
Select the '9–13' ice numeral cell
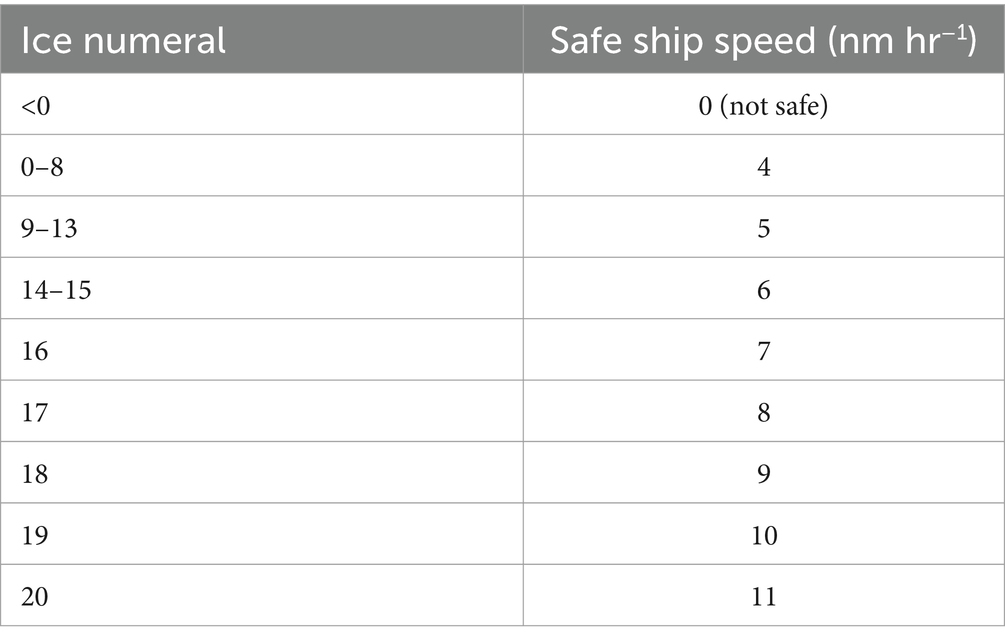(262, 227)
